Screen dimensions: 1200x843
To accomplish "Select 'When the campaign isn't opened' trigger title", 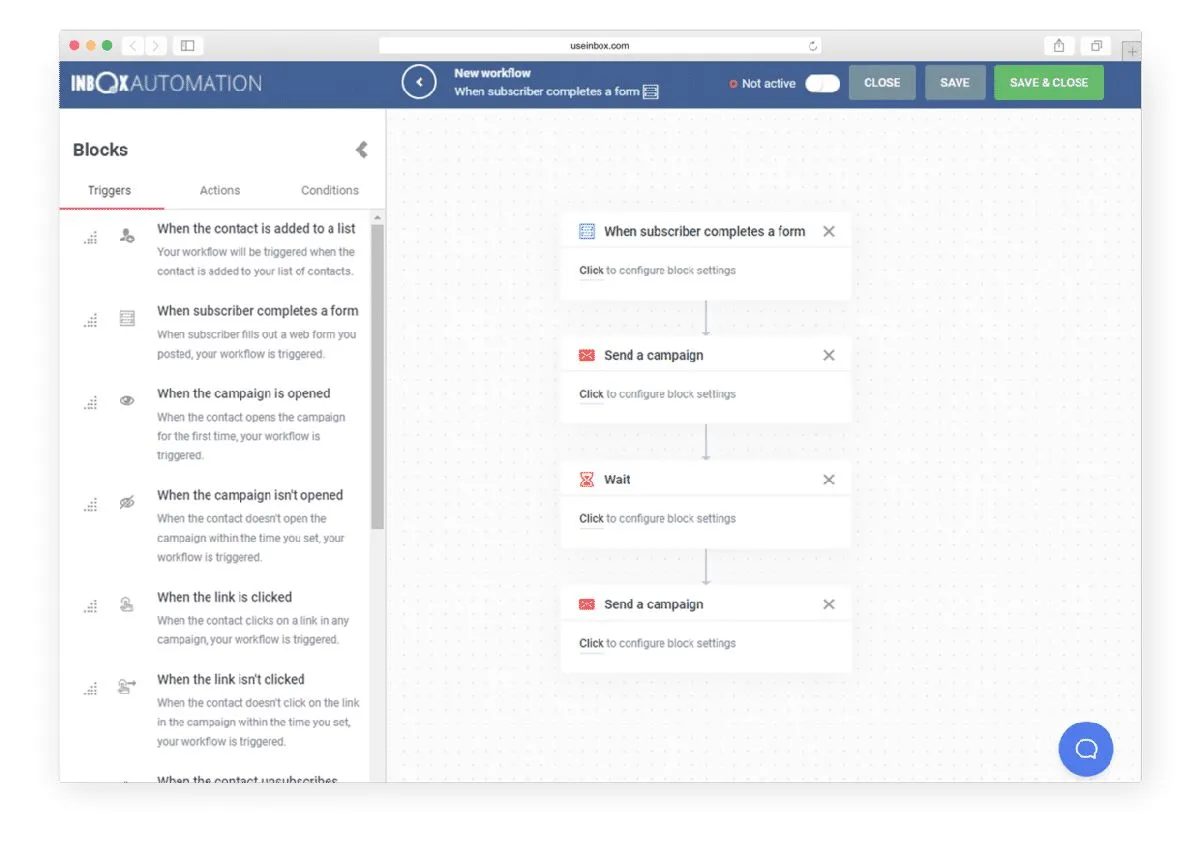I will pyautogui.click(x=250, y=495).
